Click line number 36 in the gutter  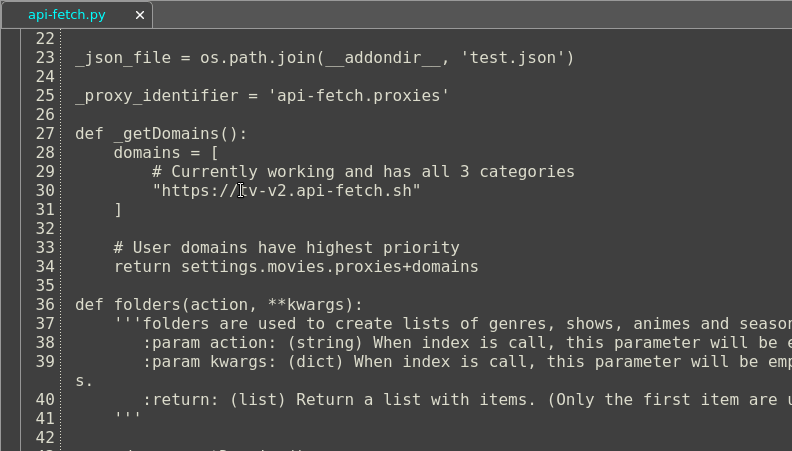pyautogui.click(x=44, y=305)
